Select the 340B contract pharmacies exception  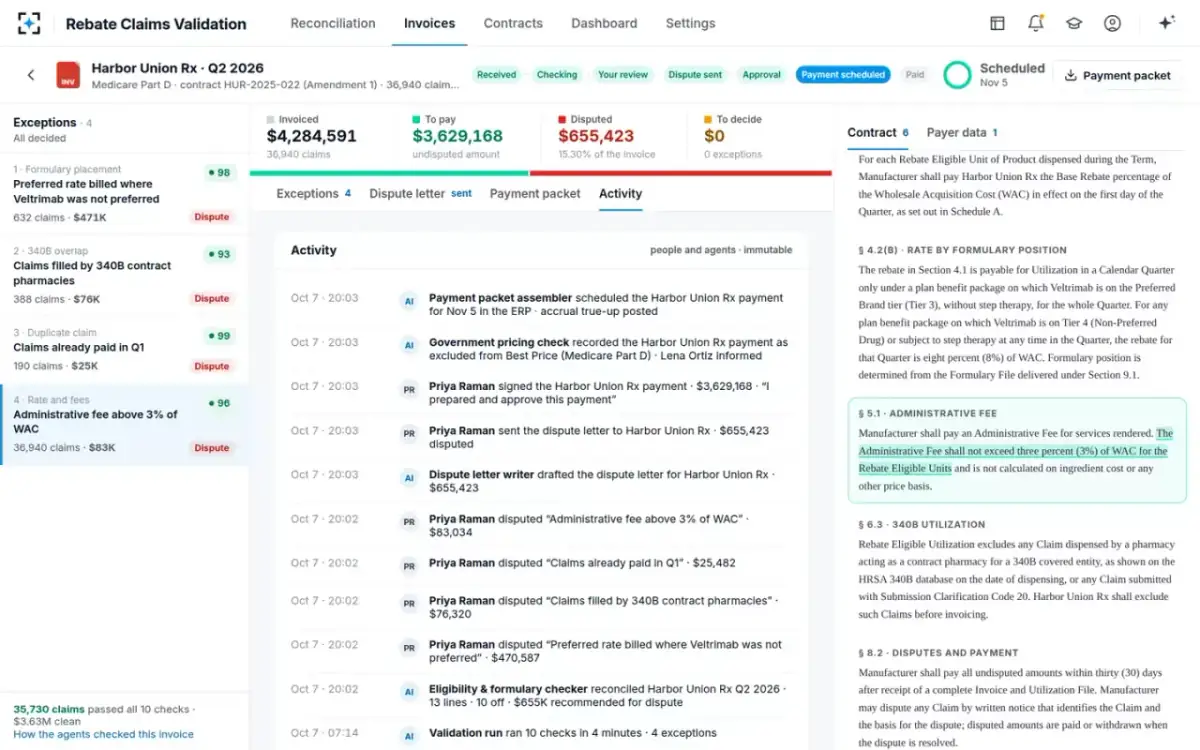pos(124,275)
